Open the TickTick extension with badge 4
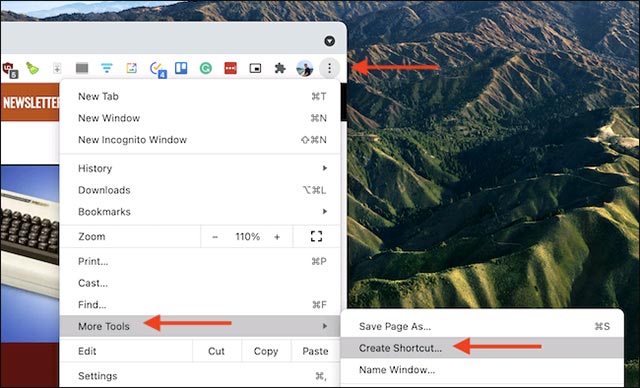 (x=158, y=69)
